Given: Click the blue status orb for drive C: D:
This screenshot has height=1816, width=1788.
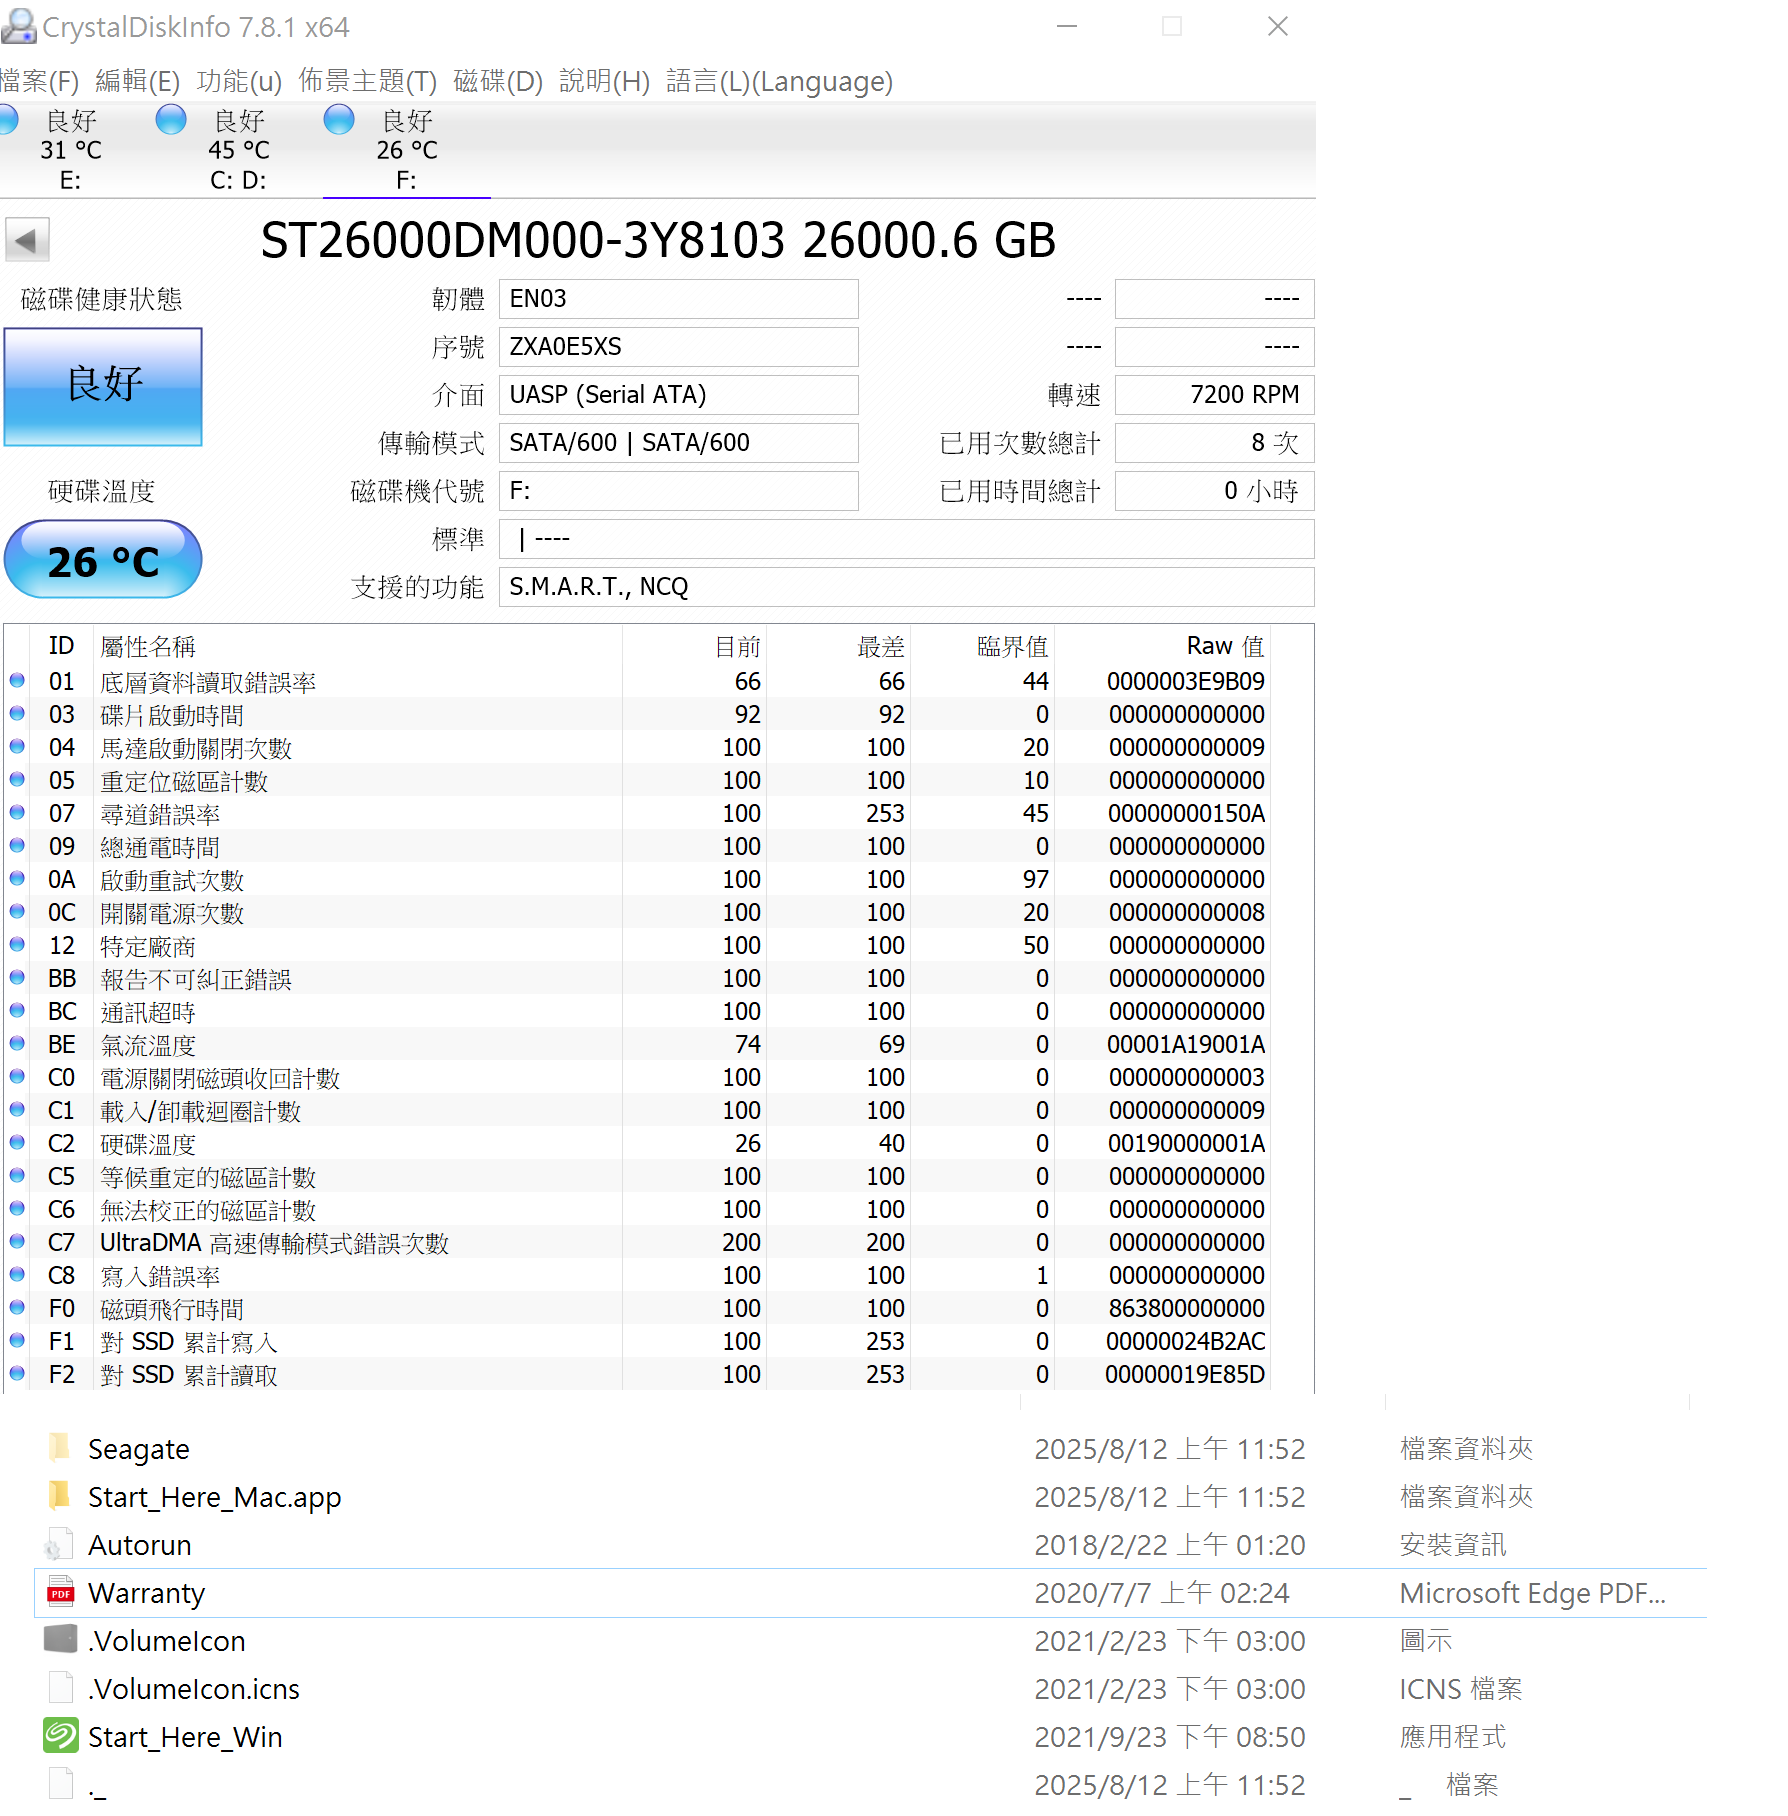Looking at the screenshot, I should coord(171,120).
